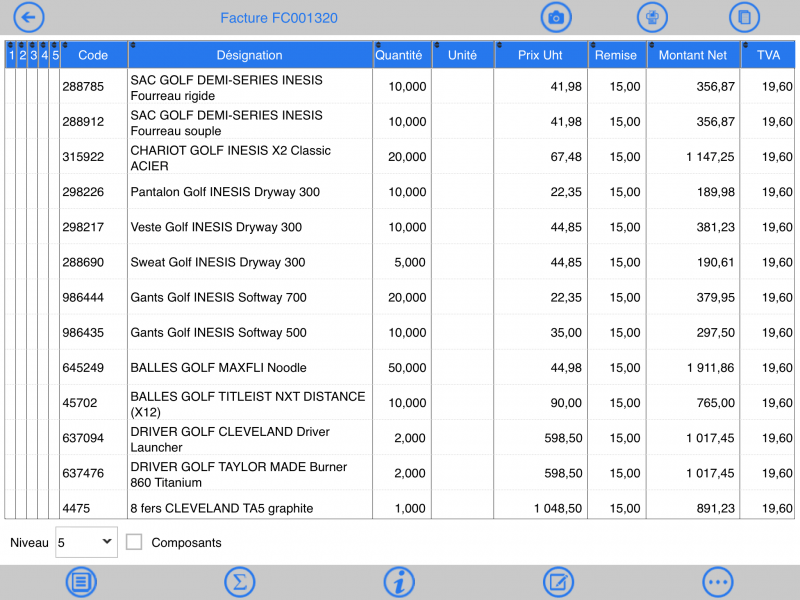
Task: Open the sigma totals icon
Action: coord(240,582)
